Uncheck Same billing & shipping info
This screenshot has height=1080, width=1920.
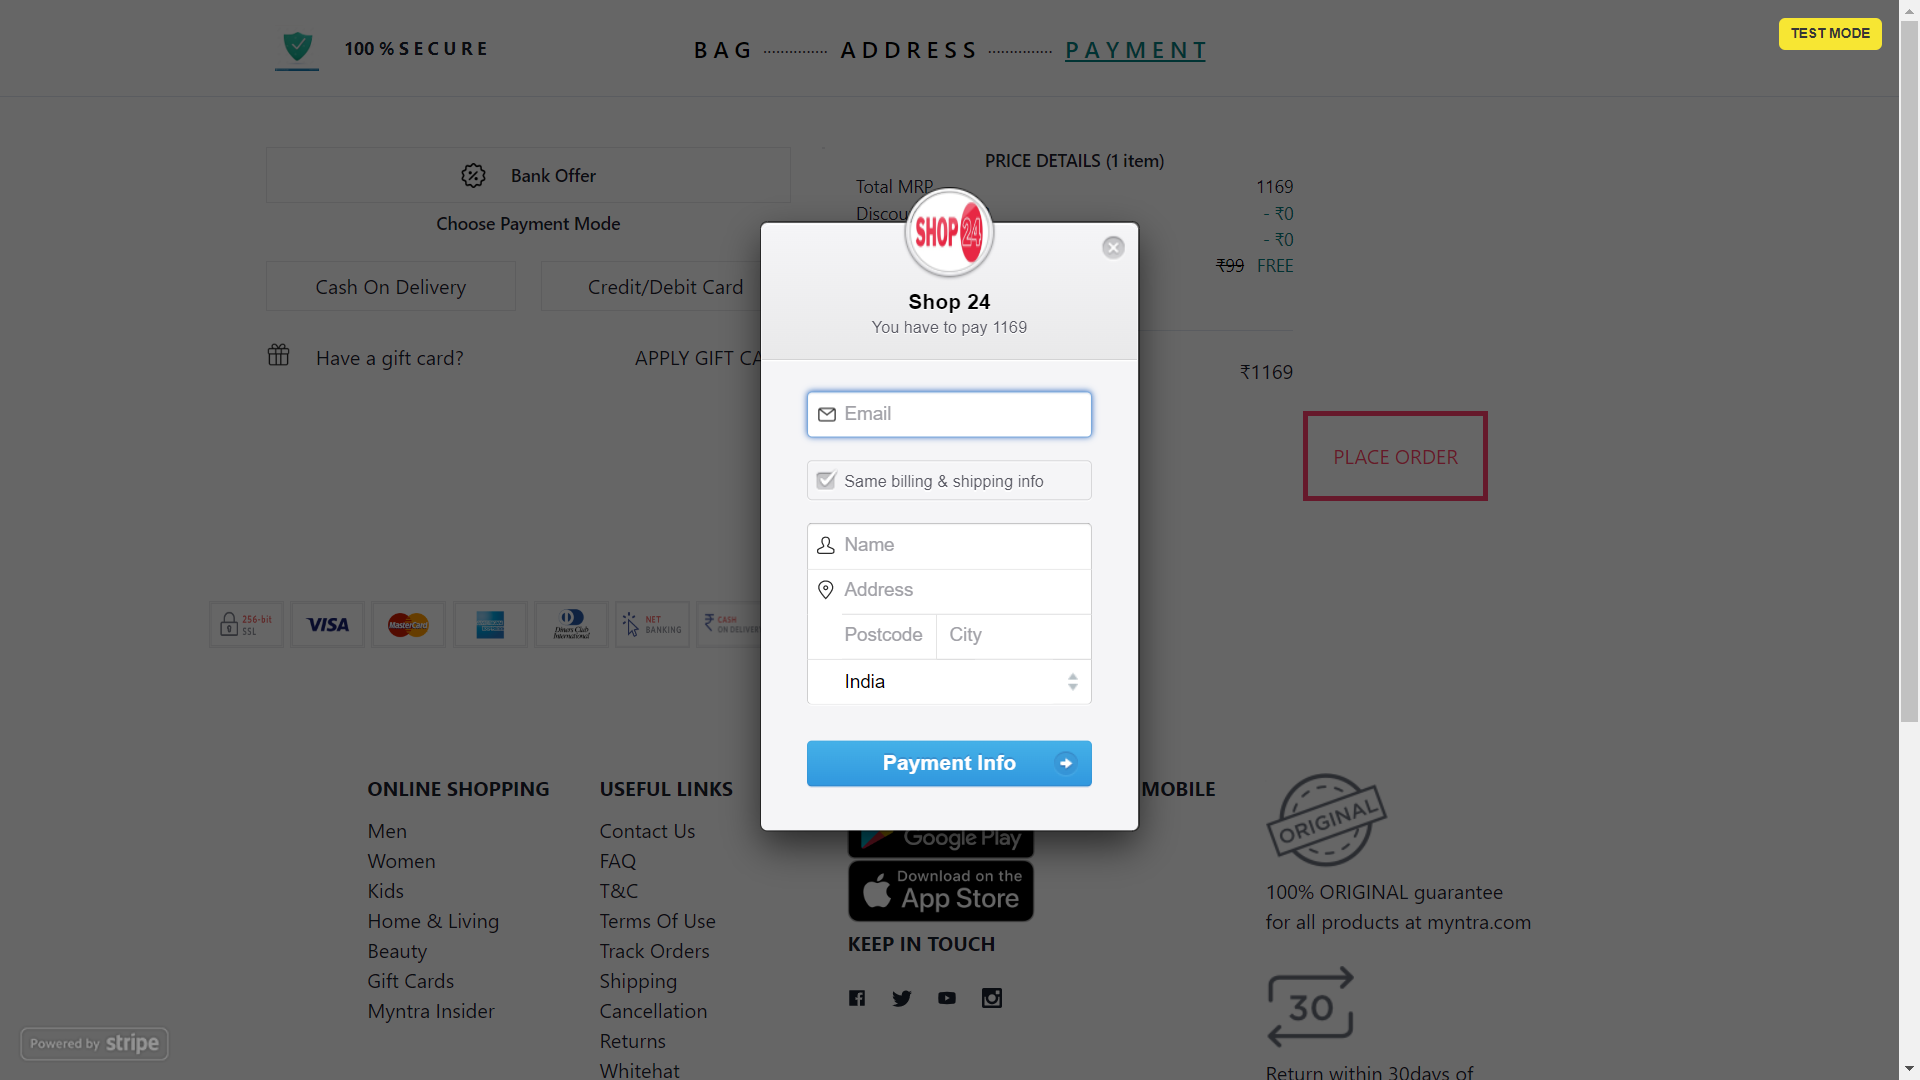[x=826, y=480]
